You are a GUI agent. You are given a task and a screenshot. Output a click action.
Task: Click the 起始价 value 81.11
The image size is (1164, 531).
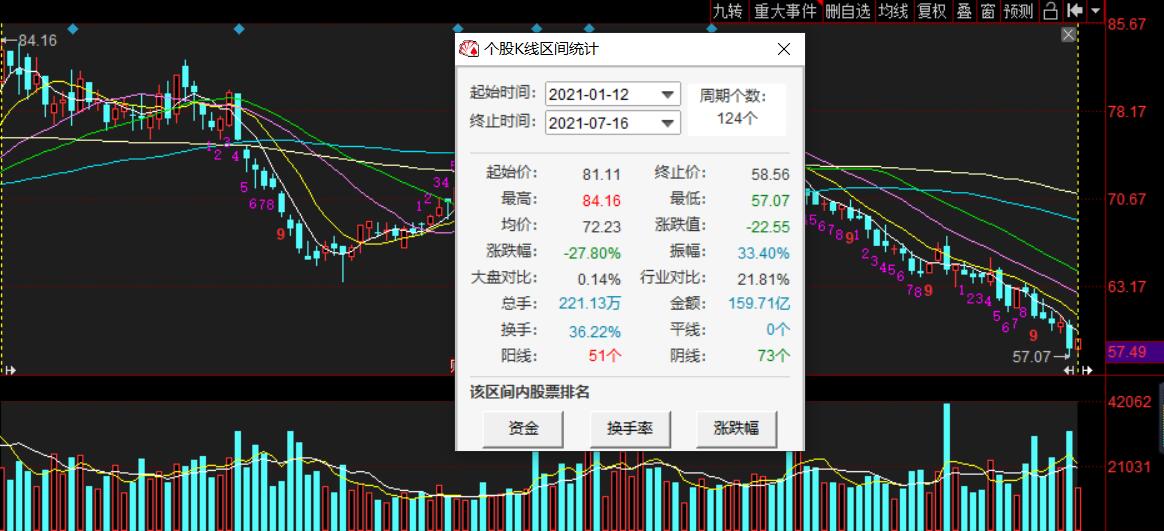pos(601,175)
